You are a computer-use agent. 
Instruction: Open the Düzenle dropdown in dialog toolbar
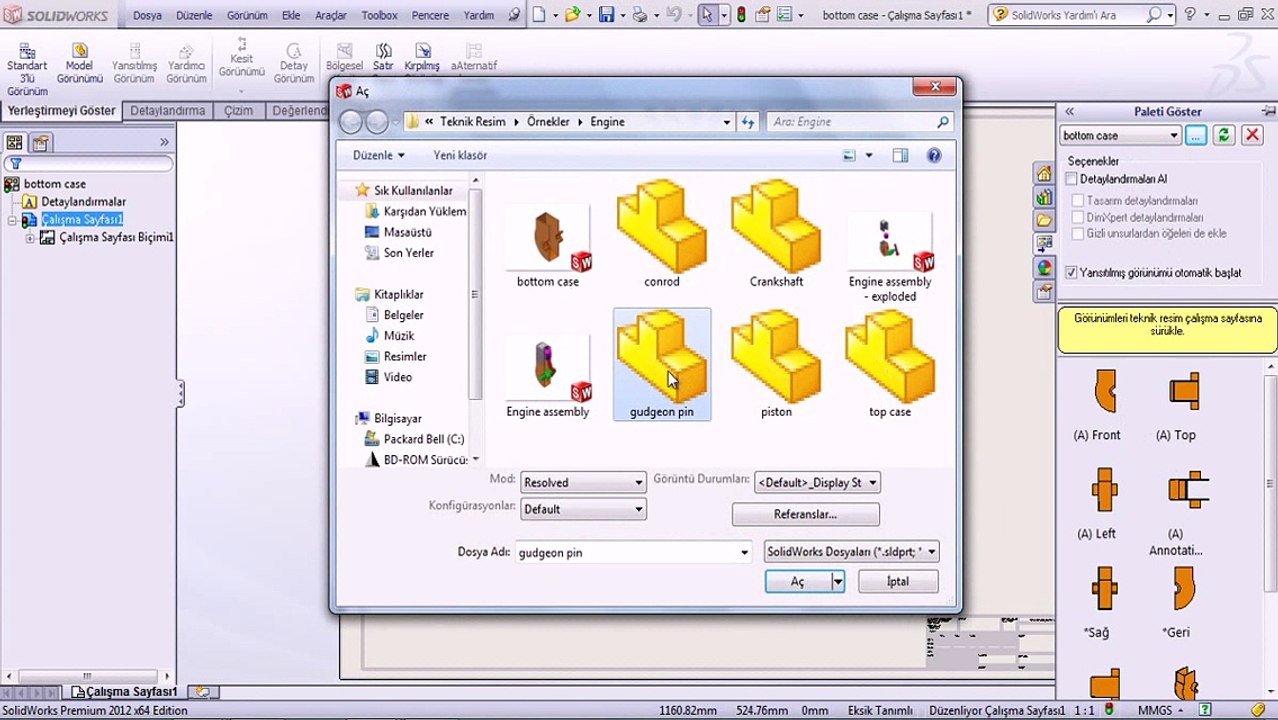click(x=378, y=155)
